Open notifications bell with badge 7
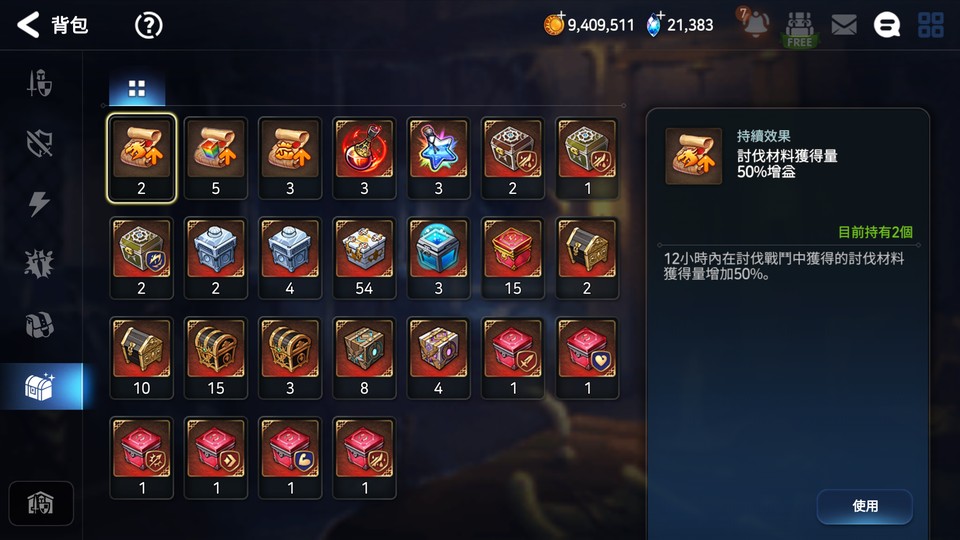 (x=754, y=23)
